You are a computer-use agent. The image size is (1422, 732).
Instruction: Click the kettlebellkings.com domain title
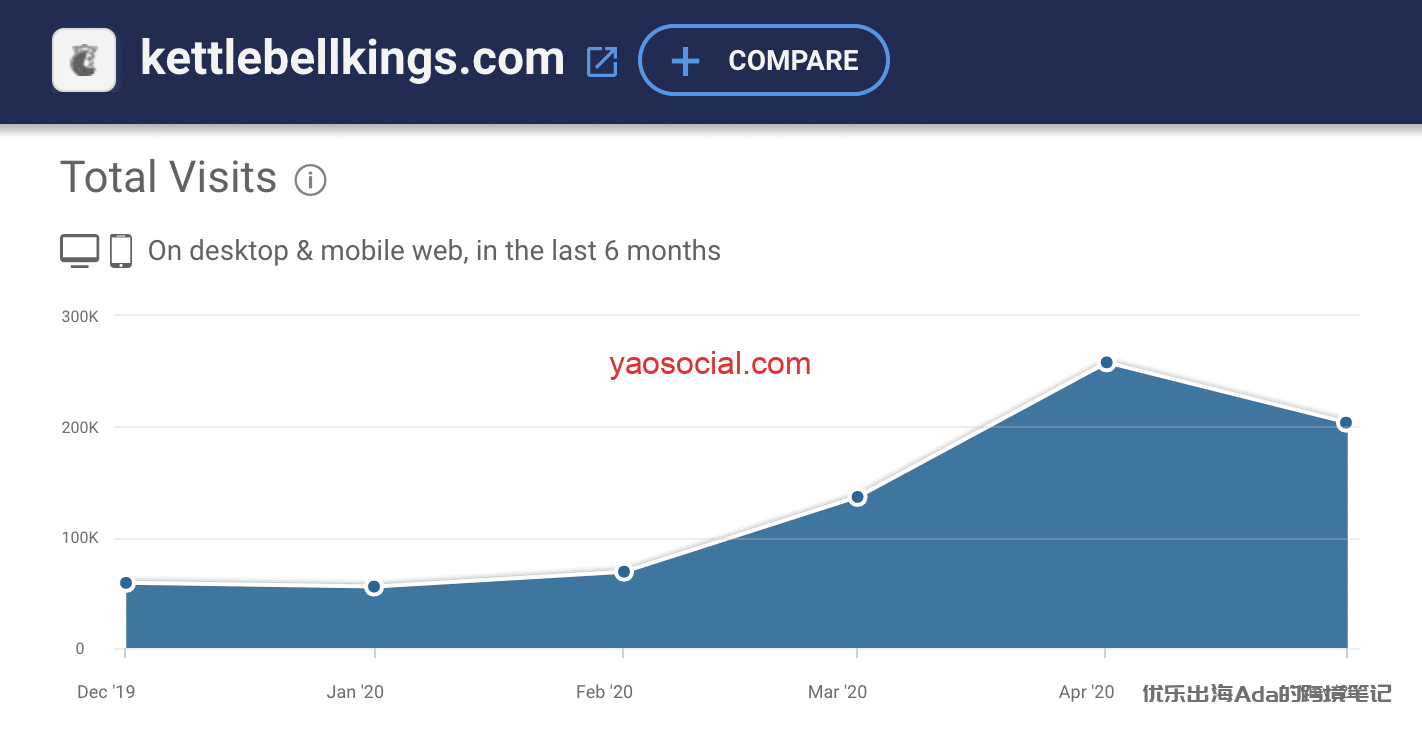pyautogui.click(x=352, y=58)
